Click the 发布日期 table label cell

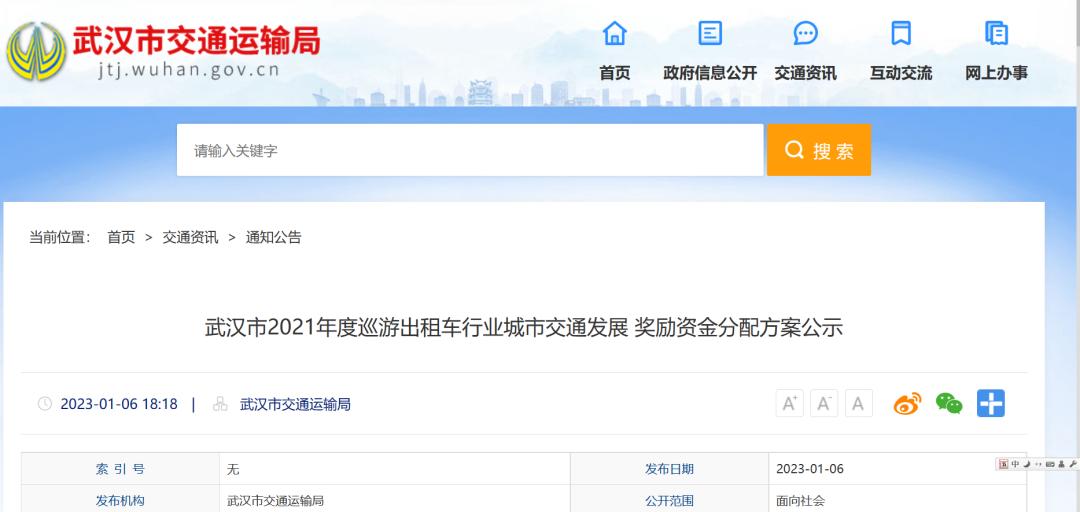click(669, 469)
